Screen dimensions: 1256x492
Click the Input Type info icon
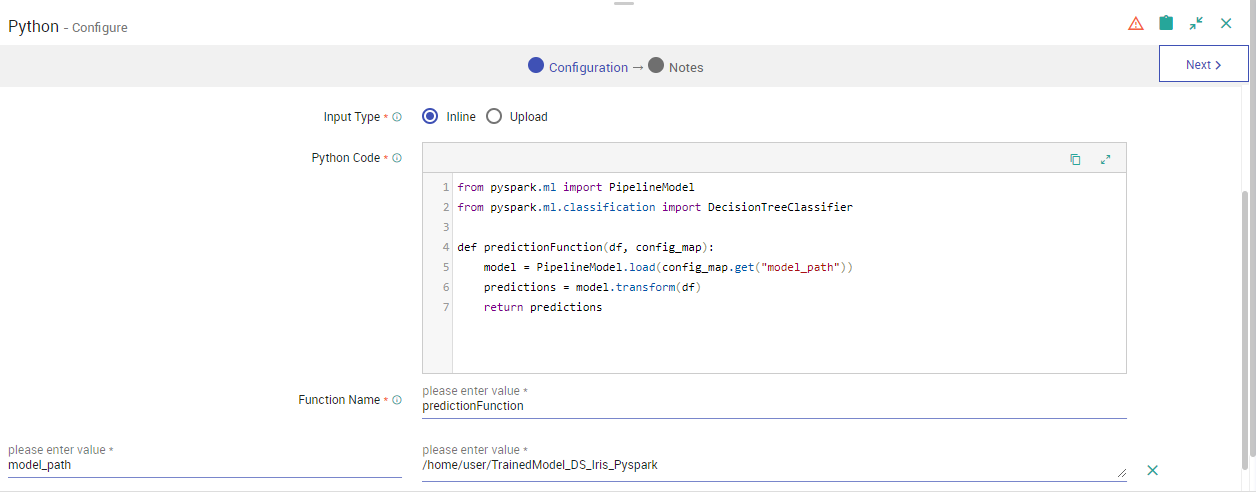click(397, 117)
